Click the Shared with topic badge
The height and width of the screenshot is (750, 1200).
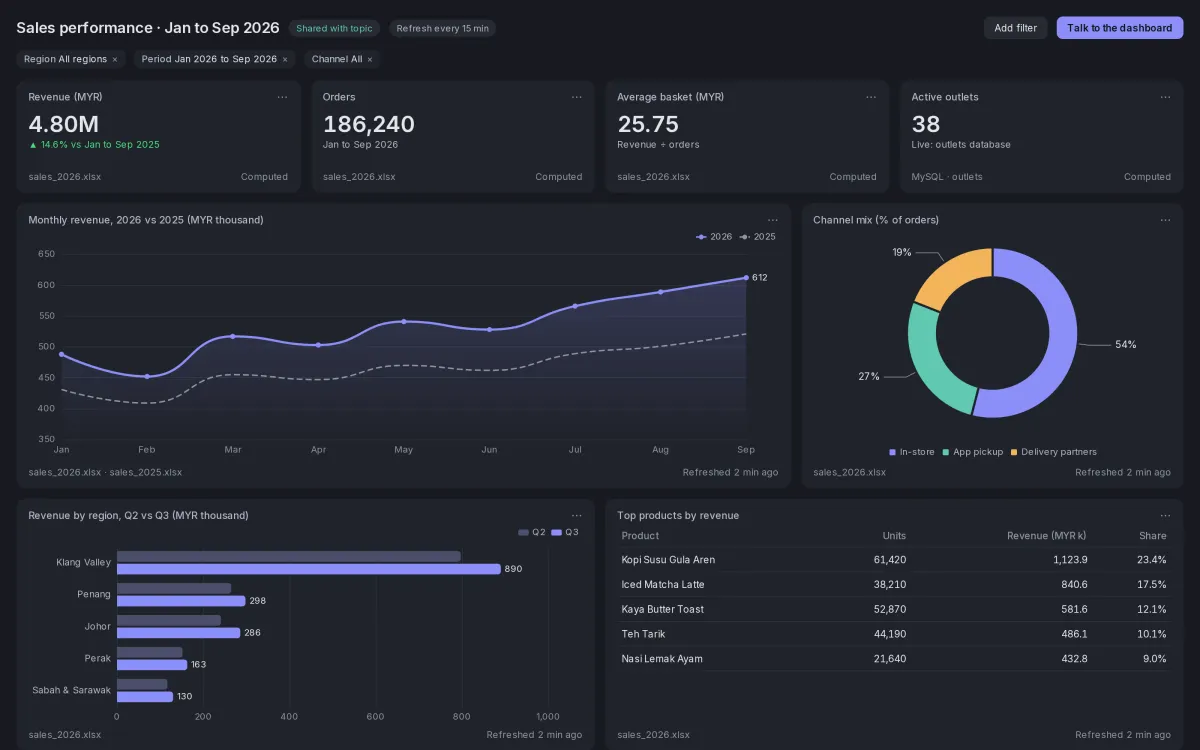coord(334,28)
